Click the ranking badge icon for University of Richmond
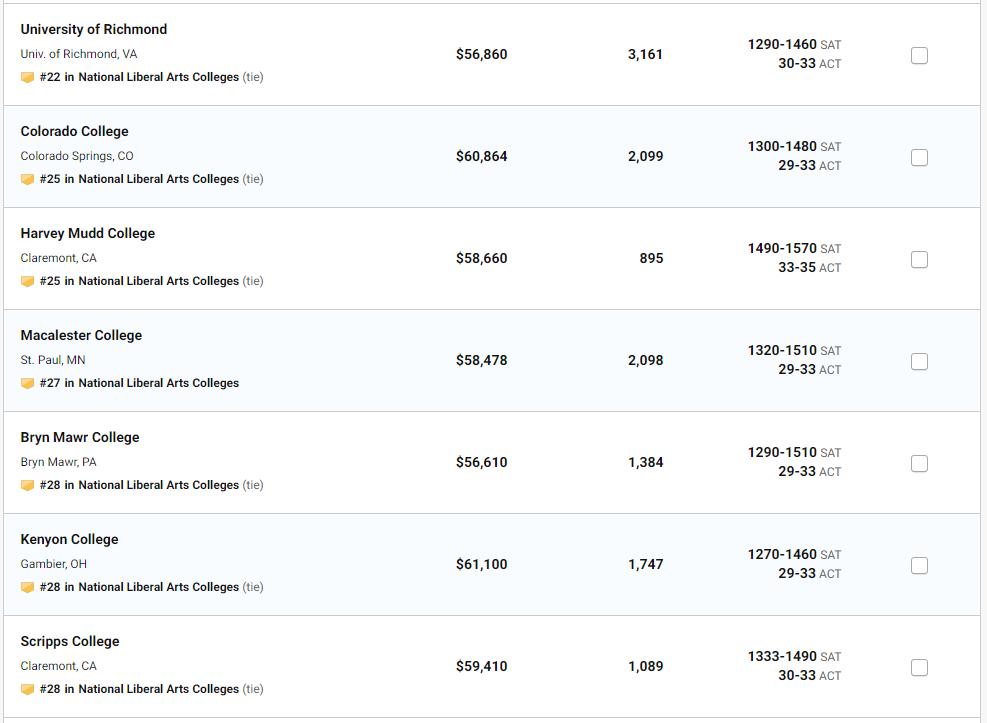The image size is (987, 723). (x=27, y=78)
